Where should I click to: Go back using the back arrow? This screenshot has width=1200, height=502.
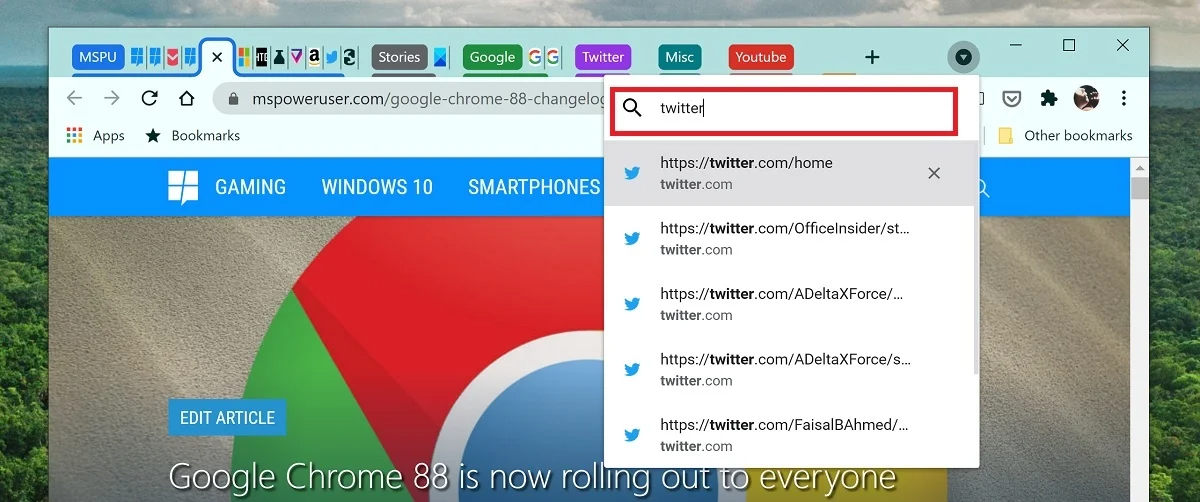[x=74, y=98]
